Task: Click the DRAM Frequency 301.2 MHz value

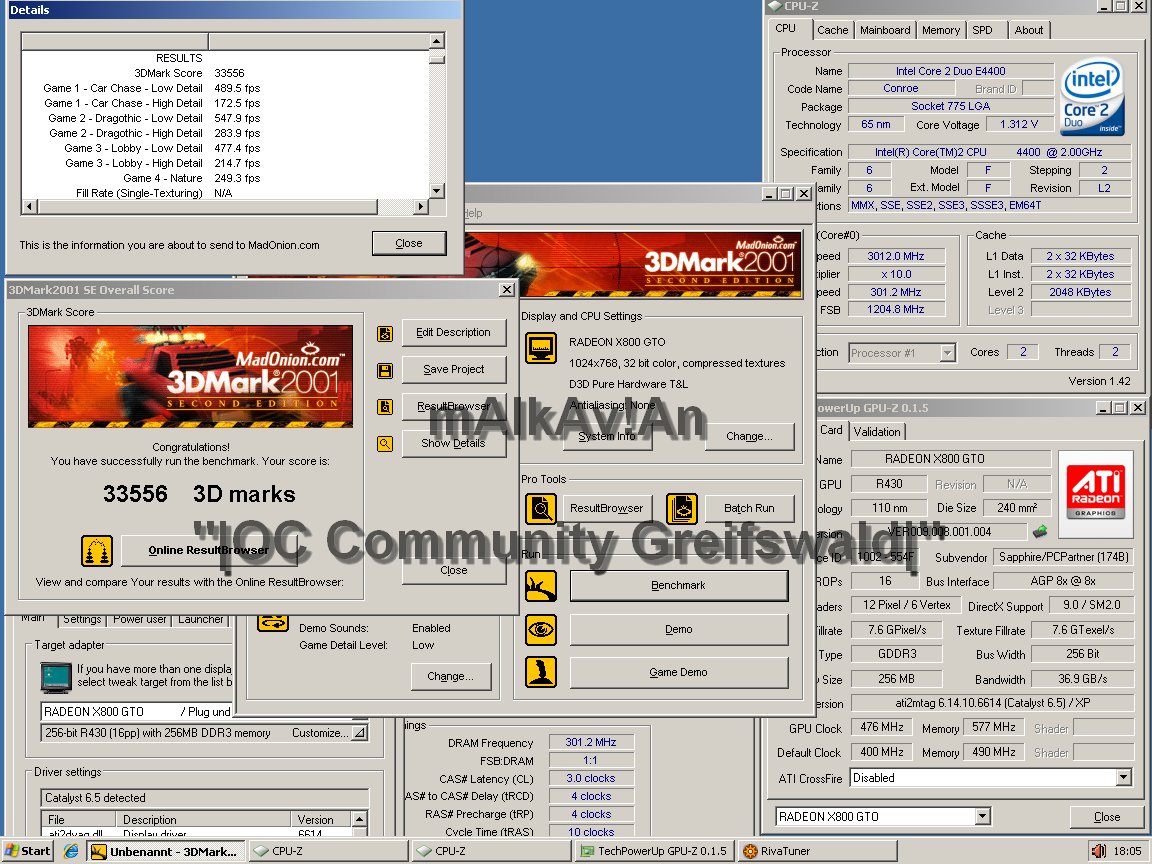Action: (591, 743)
